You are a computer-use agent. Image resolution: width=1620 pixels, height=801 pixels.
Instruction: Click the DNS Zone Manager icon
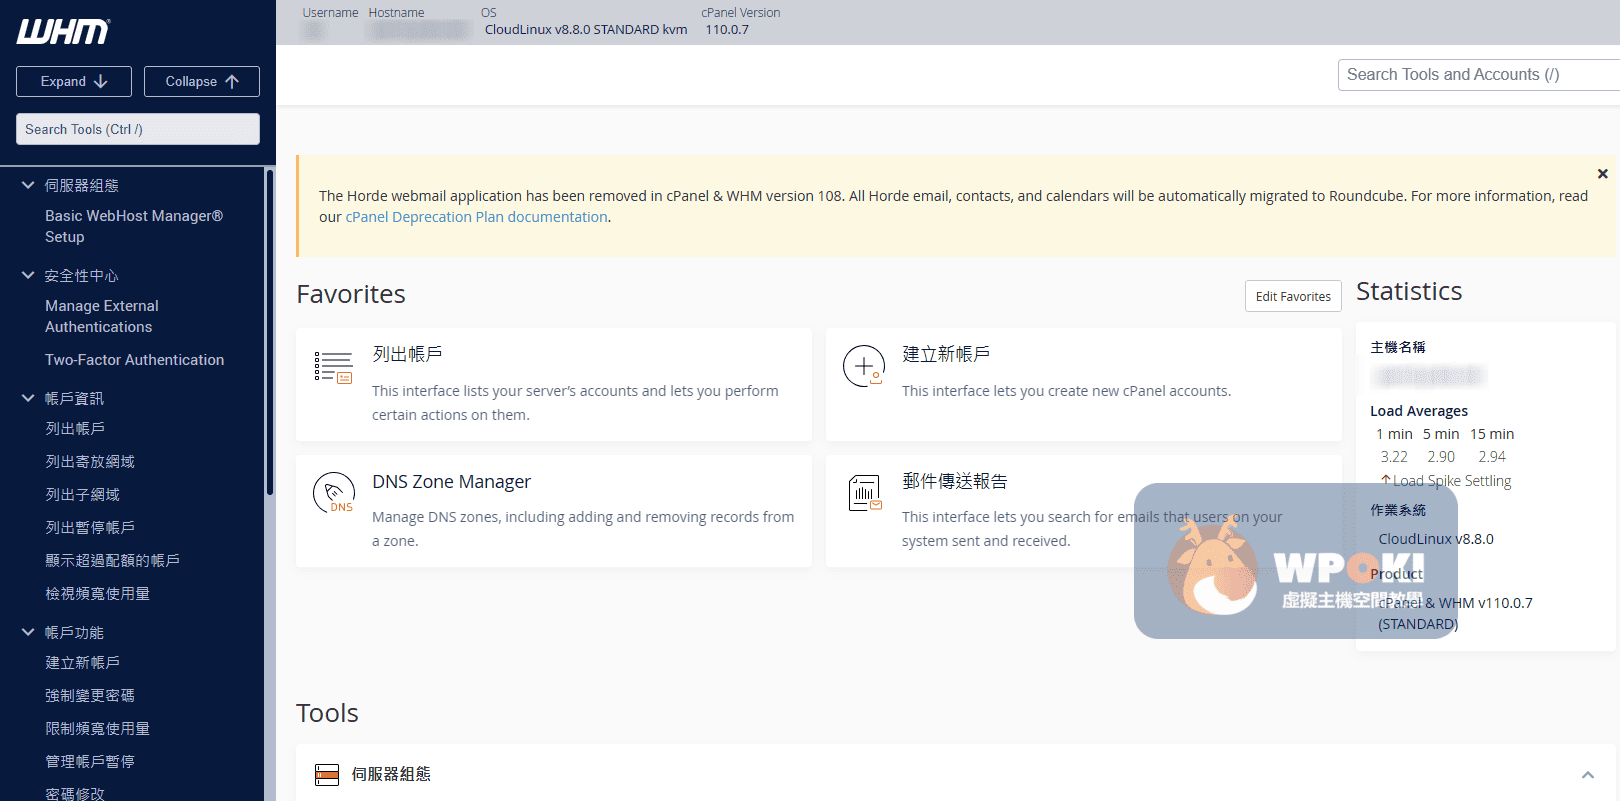334,493
